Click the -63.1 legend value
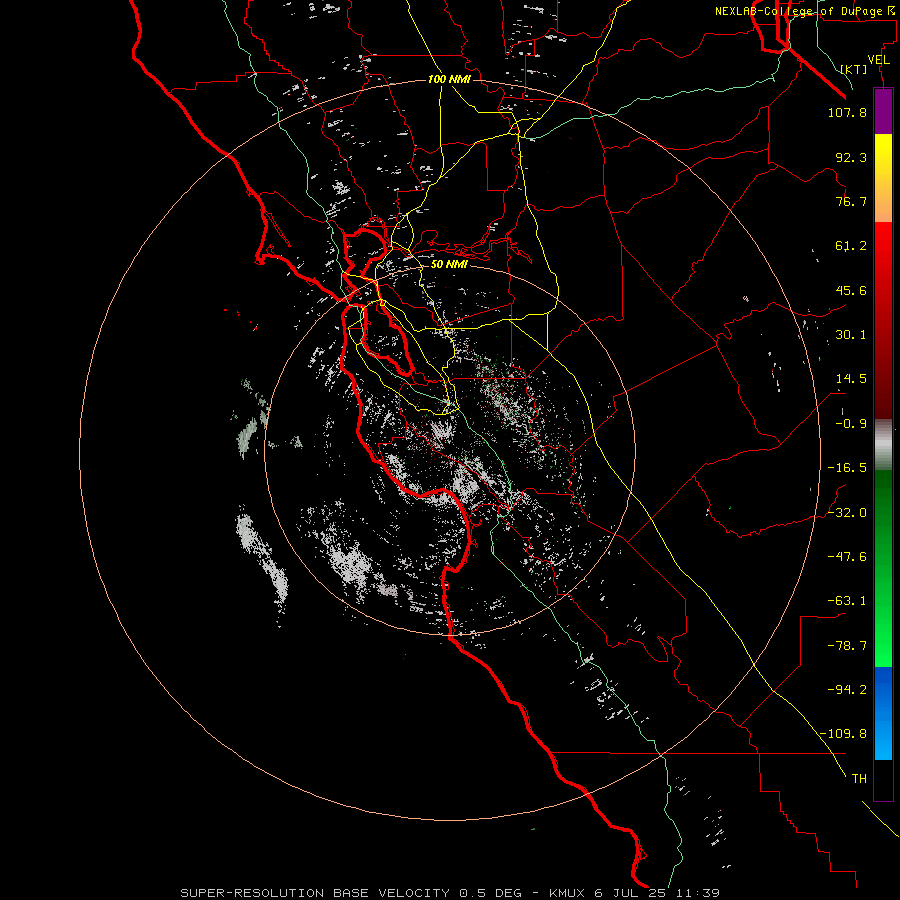This screenshot has height=900, width=900. 847,601
